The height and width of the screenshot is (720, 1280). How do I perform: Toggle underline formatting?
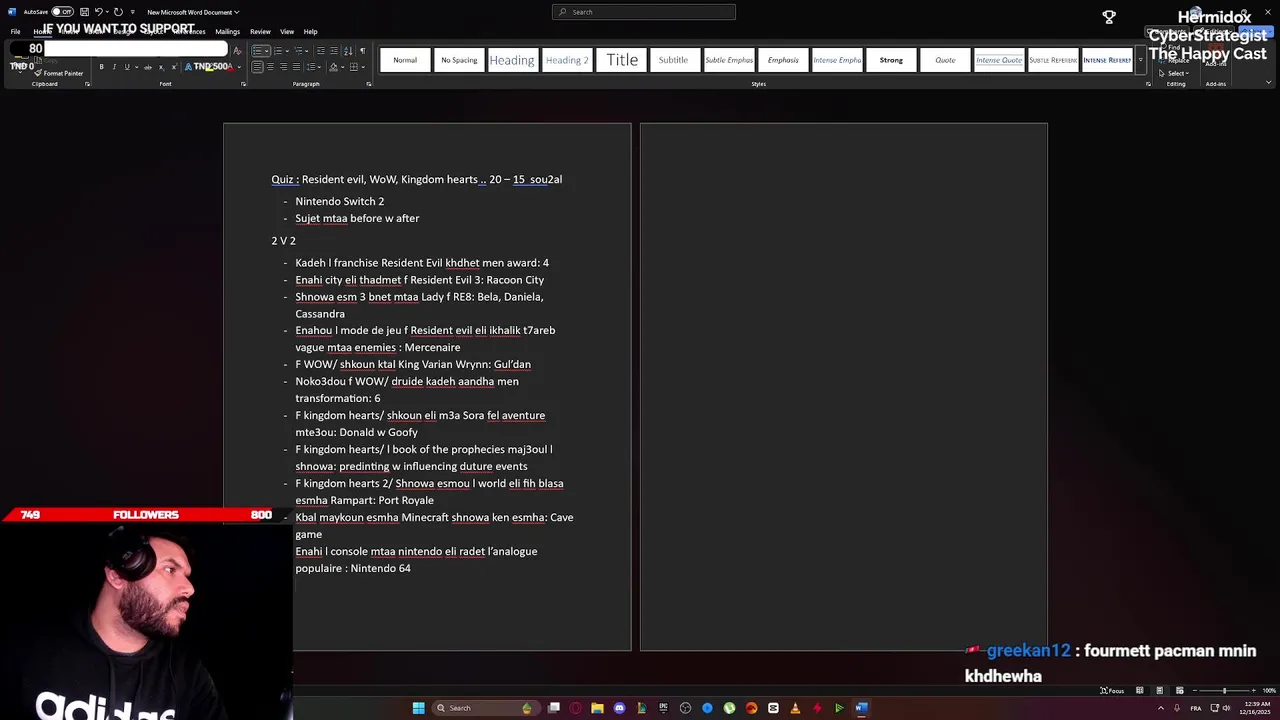[126, 67]
